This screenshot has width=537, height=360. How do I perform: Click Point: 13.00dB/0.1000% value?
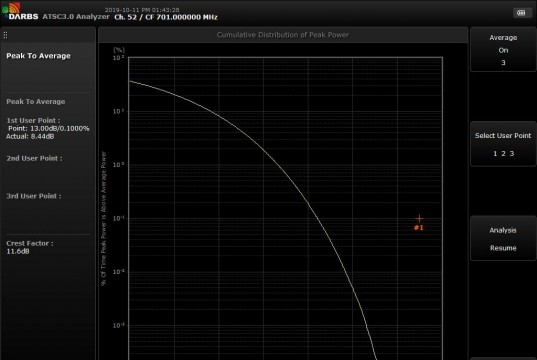click(49, 128)
